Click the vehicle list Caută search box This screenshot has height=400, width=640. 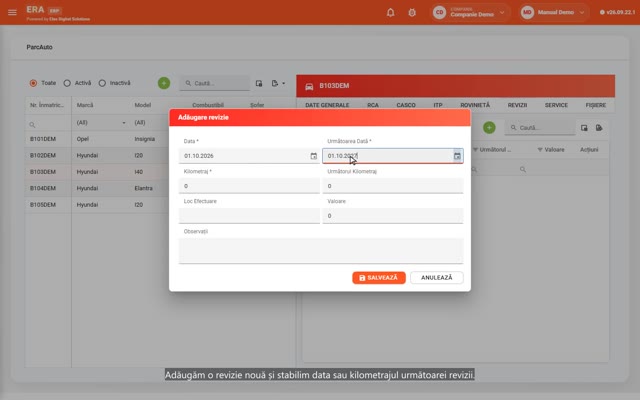[215, 83]
